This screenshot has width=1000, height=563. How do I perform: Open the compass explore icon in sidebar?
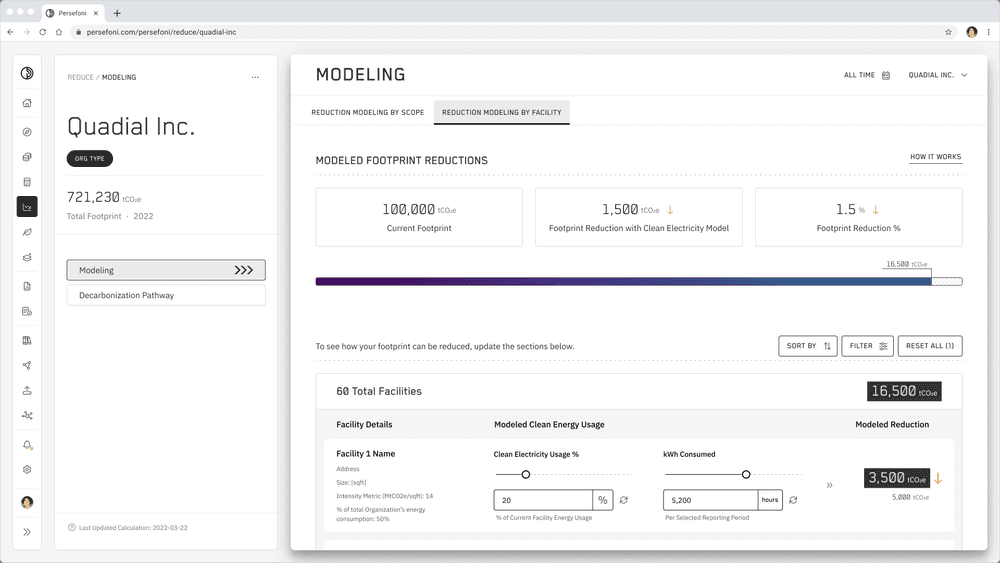[27, 132]
